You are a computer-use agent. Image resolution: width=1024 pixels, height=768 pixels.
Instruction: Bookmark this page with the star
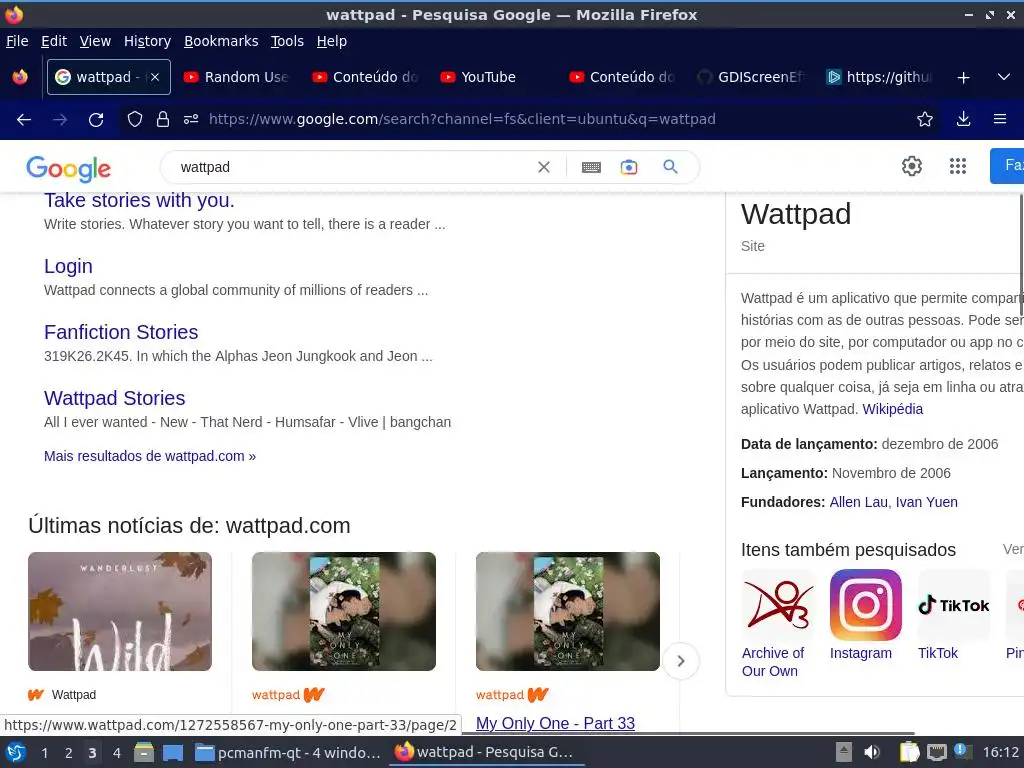(925, 120)
